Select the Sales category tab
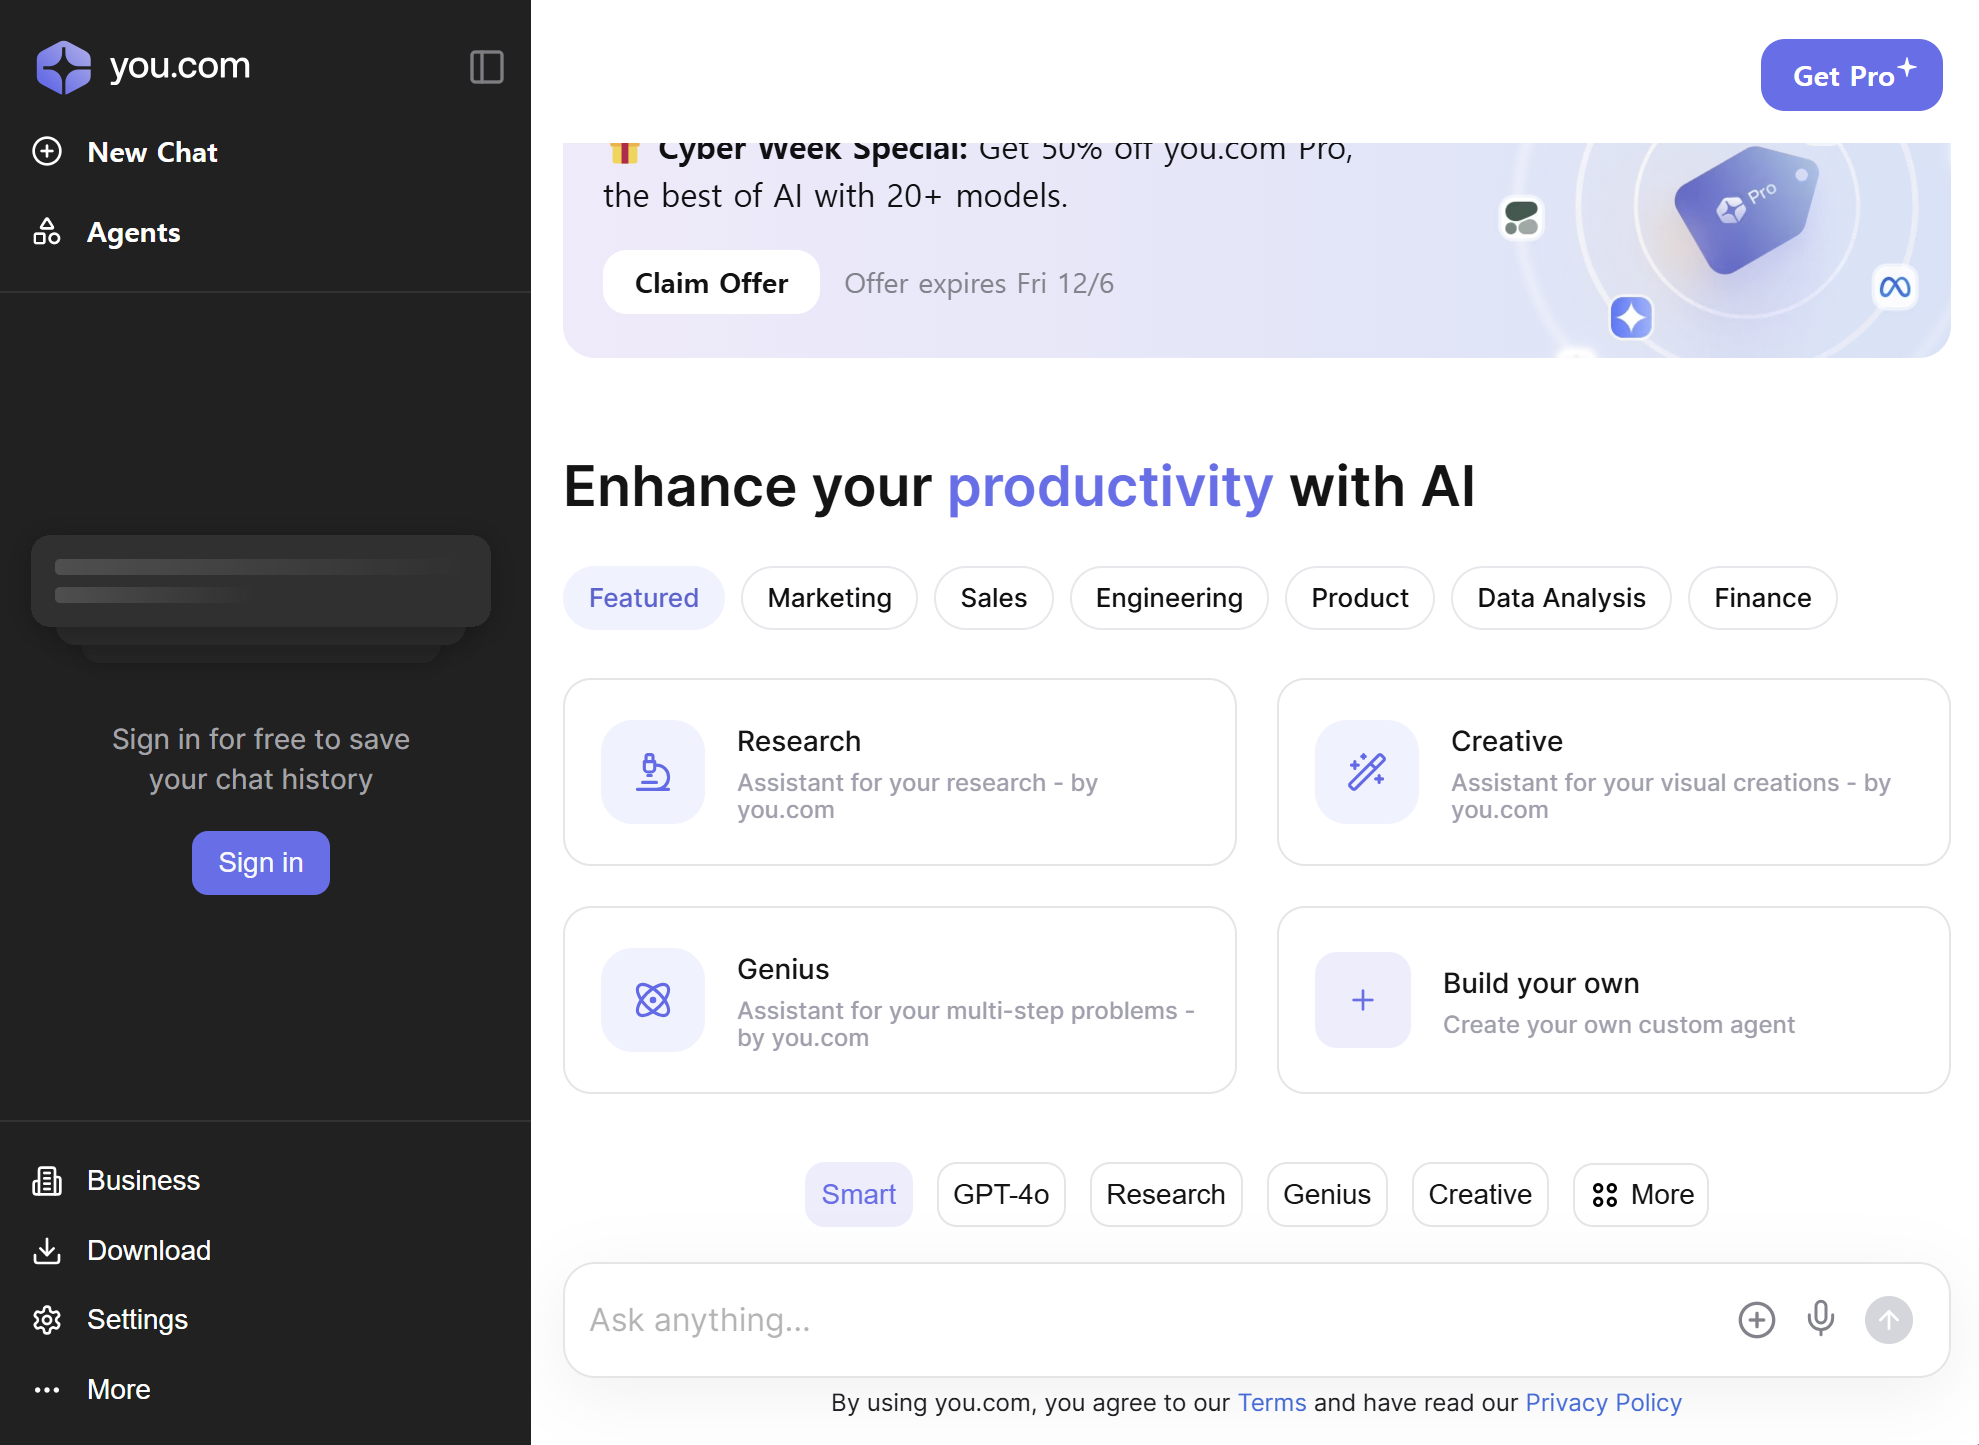 point(994,598)
